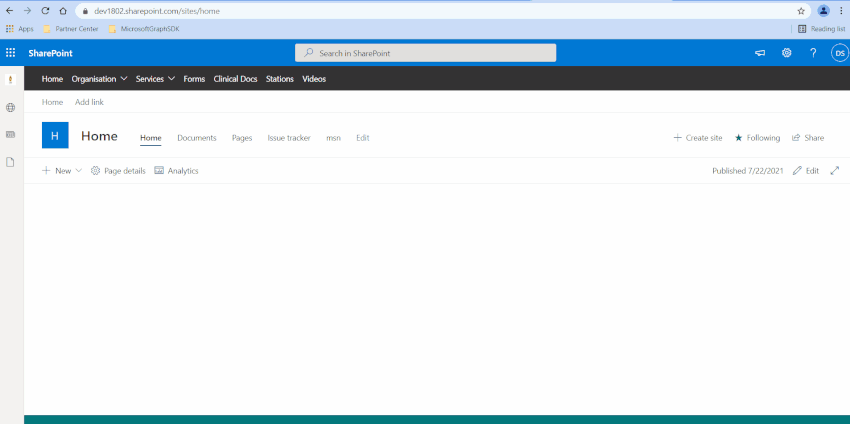The height and width of the screenshot is (424, 850).
Task: Open the help question mark icon
Action: click(x=813, y=53)
